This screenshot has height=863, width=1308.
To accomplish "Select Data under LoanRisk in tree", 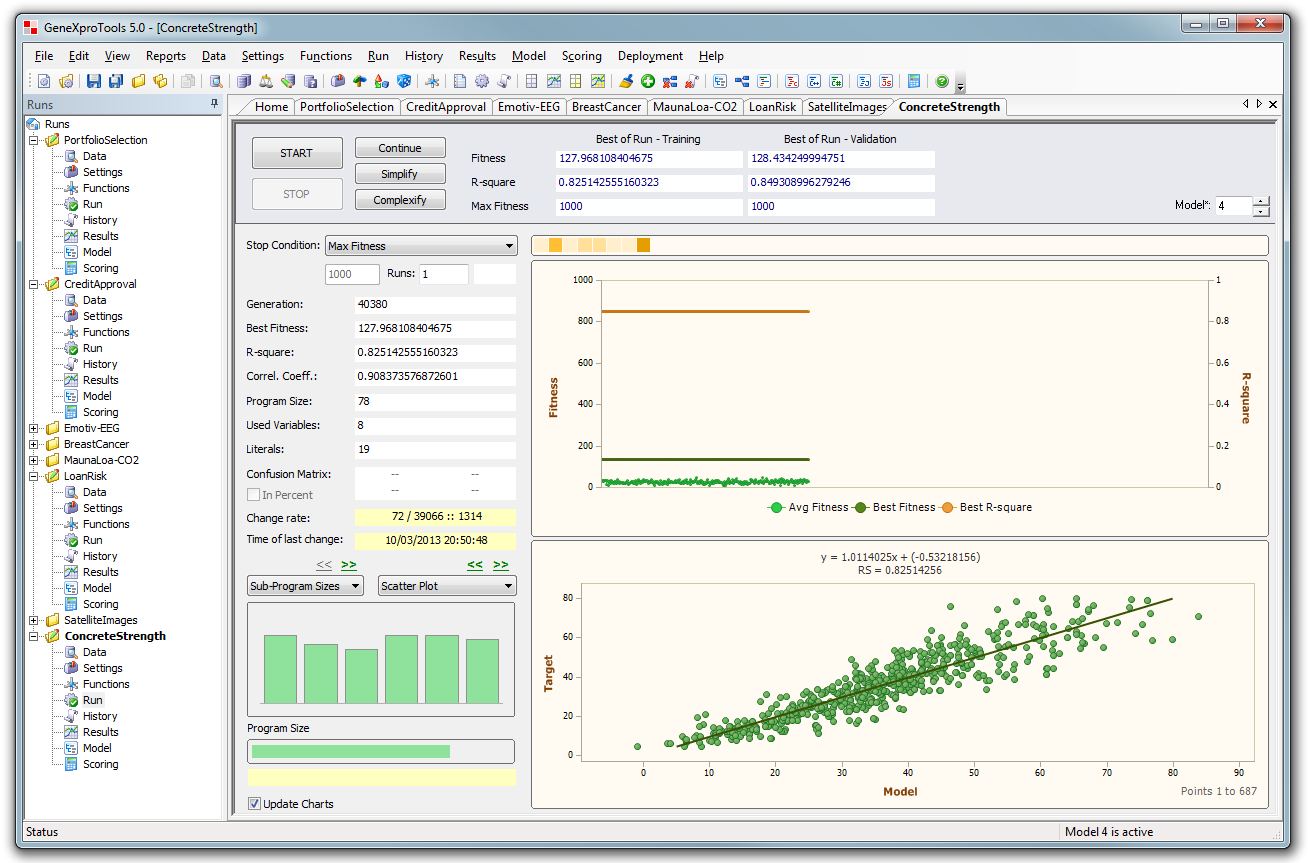I will pos(94,492).
